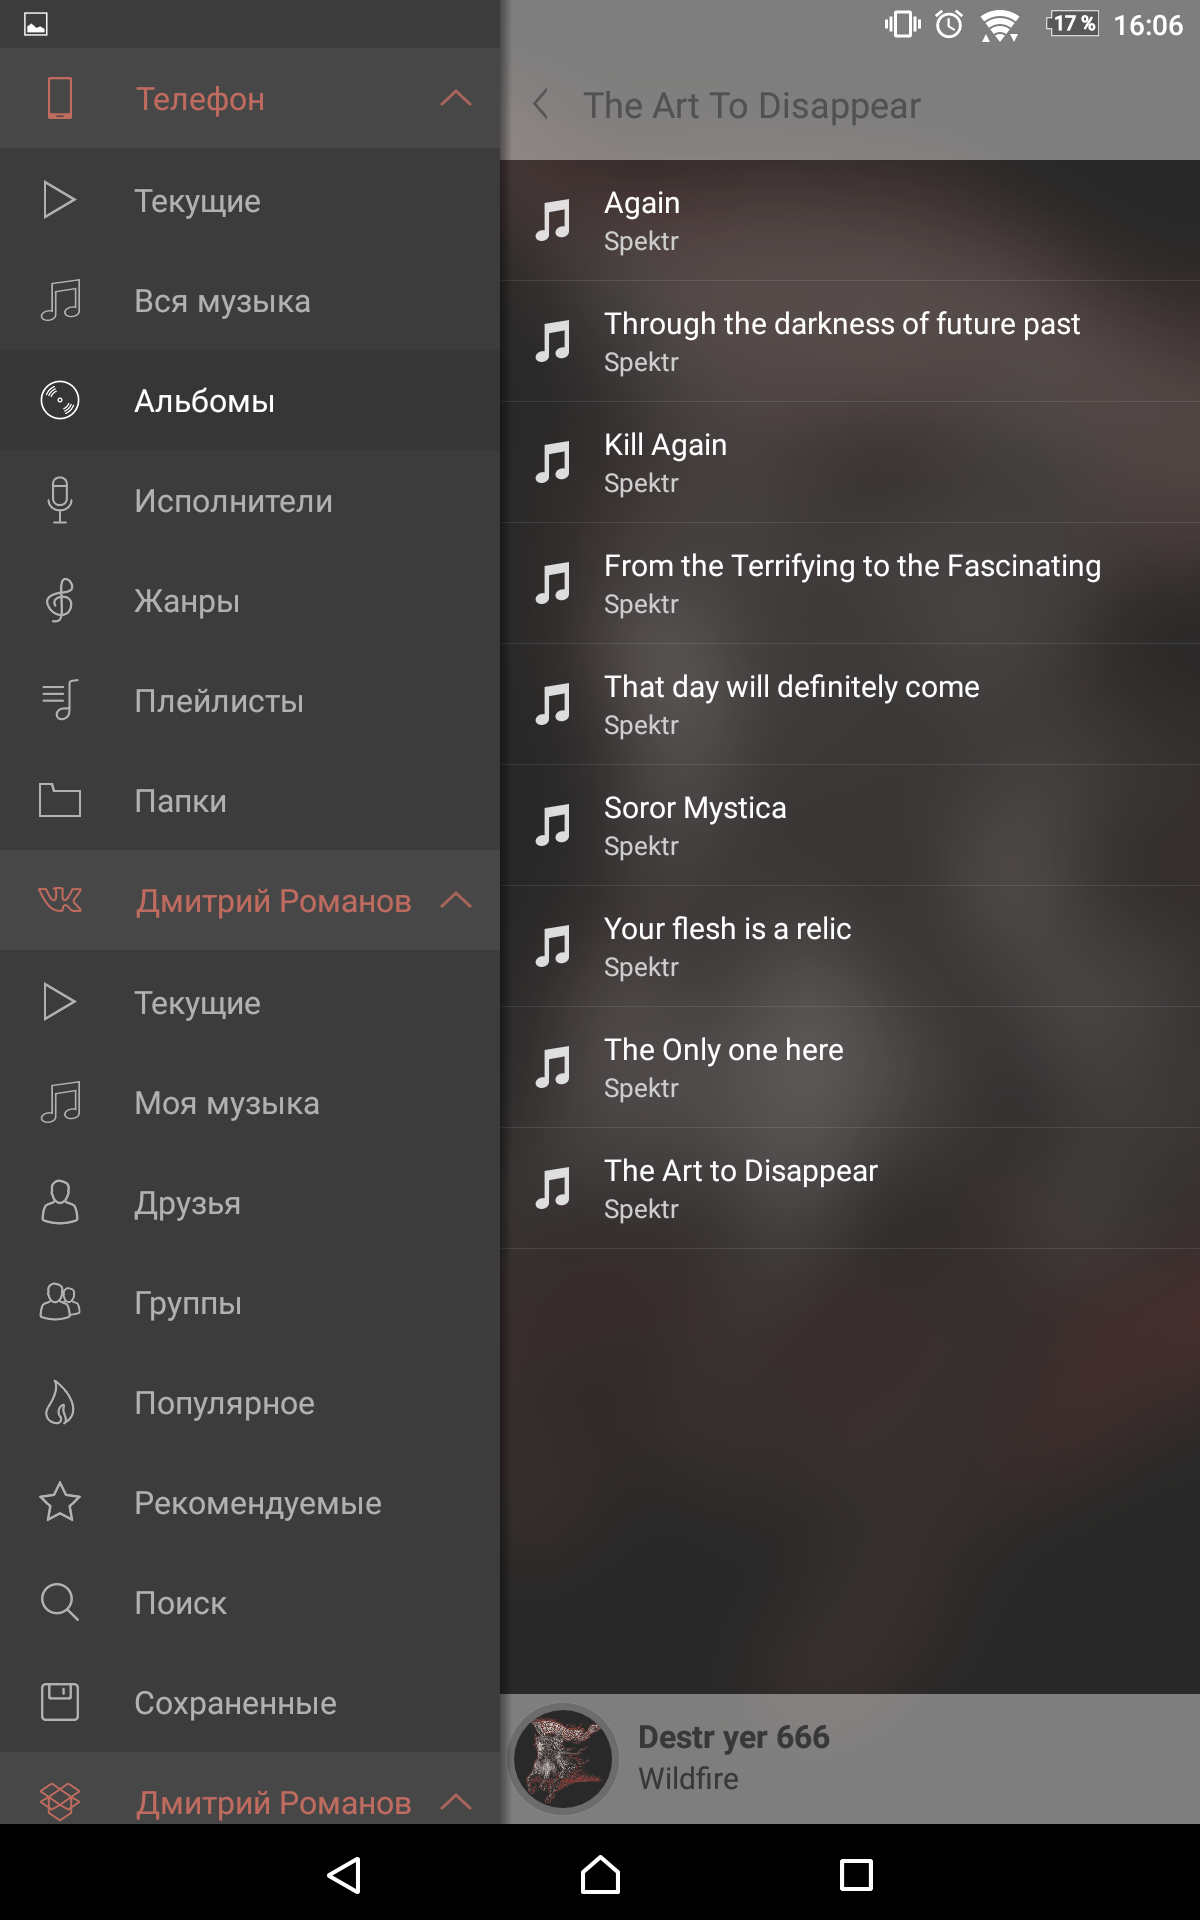Open the Папки folder icon

point(60,800)
